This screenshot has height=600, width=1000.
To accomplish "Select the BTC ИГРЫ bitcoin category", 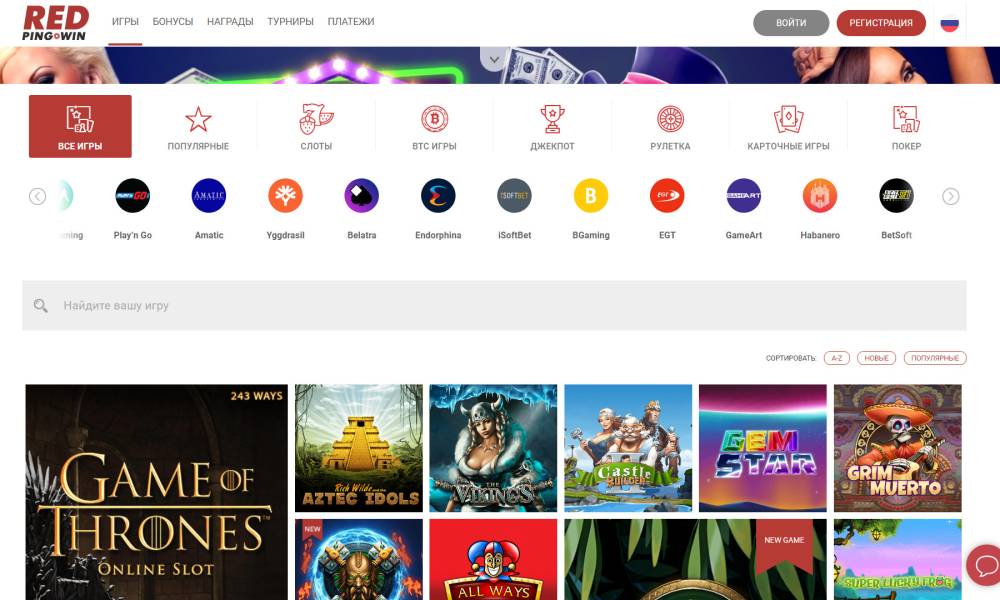I will click(x=434, y=128).
